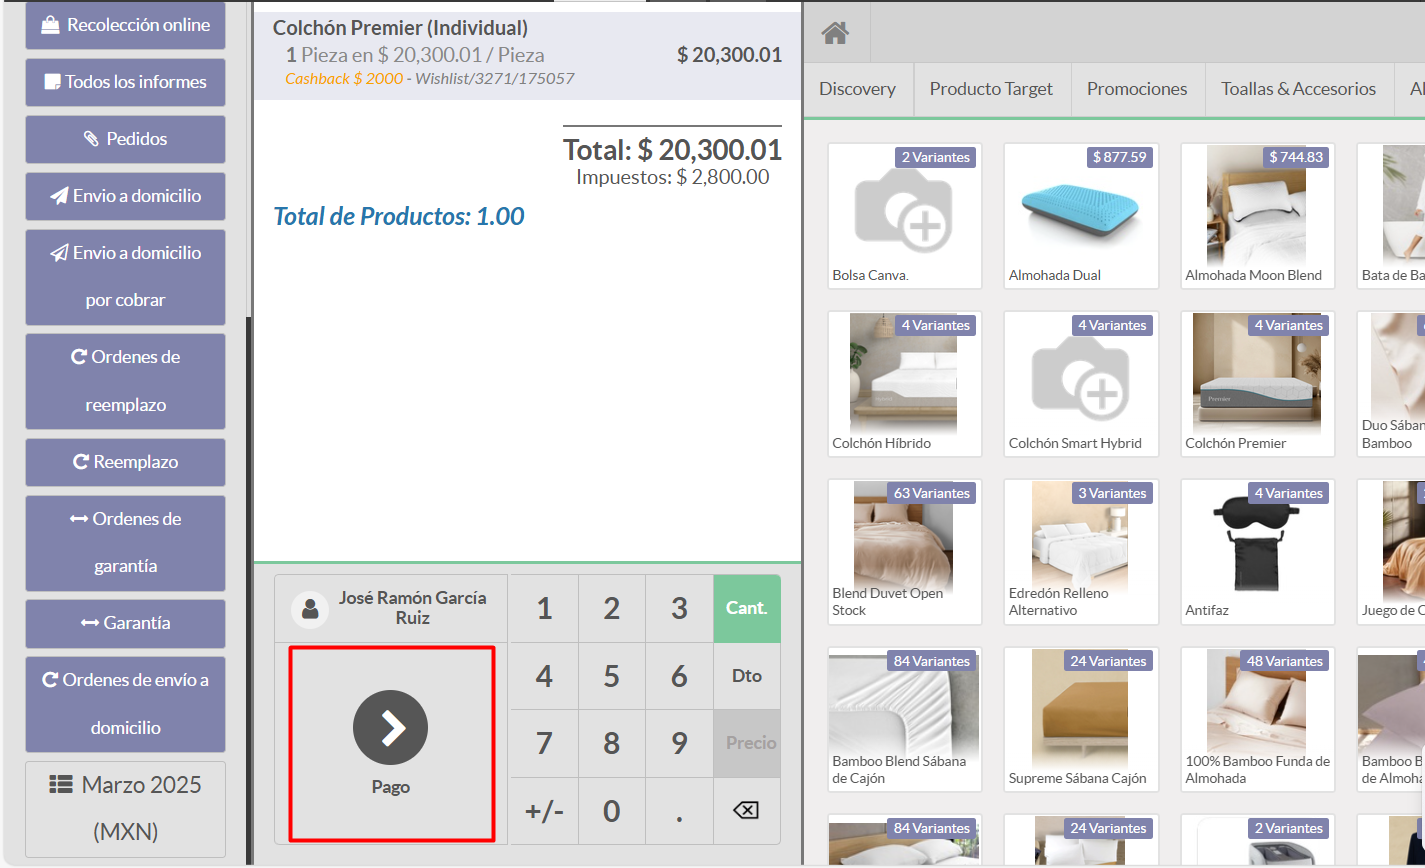
Task: Select the Bolsa Canva. product
Action: (x=905, y=216)
